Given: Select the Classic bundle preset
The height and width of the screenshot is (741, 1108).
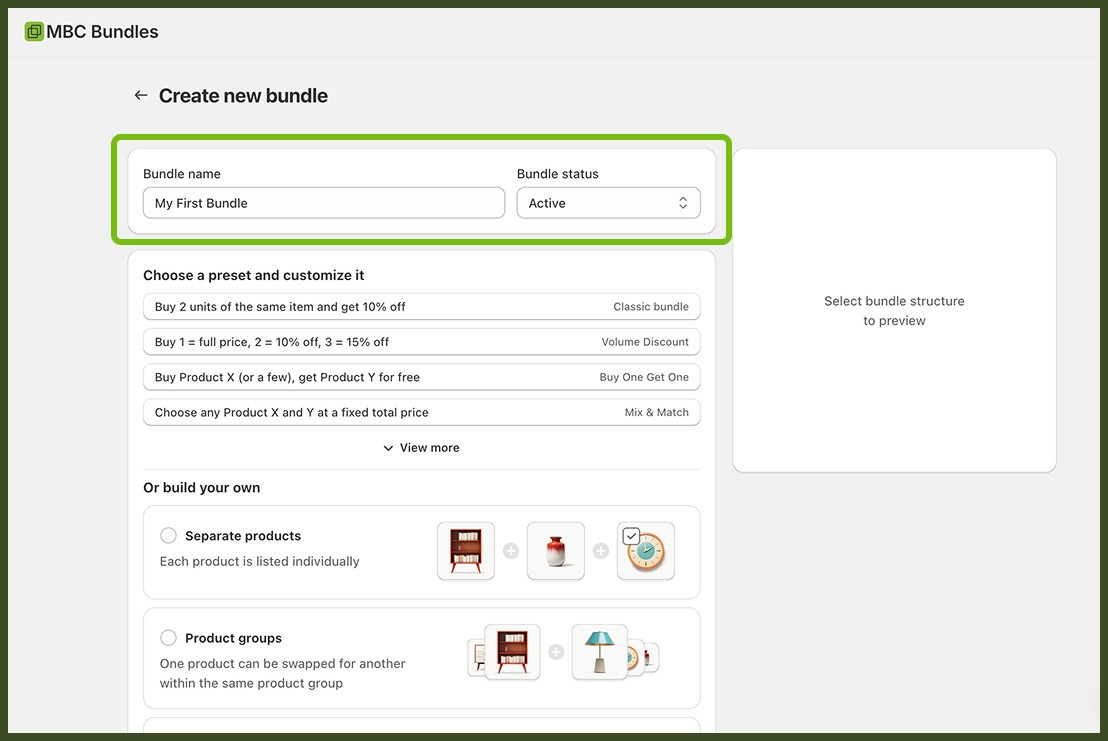Looking at the screenshot, I should [421, 306].
